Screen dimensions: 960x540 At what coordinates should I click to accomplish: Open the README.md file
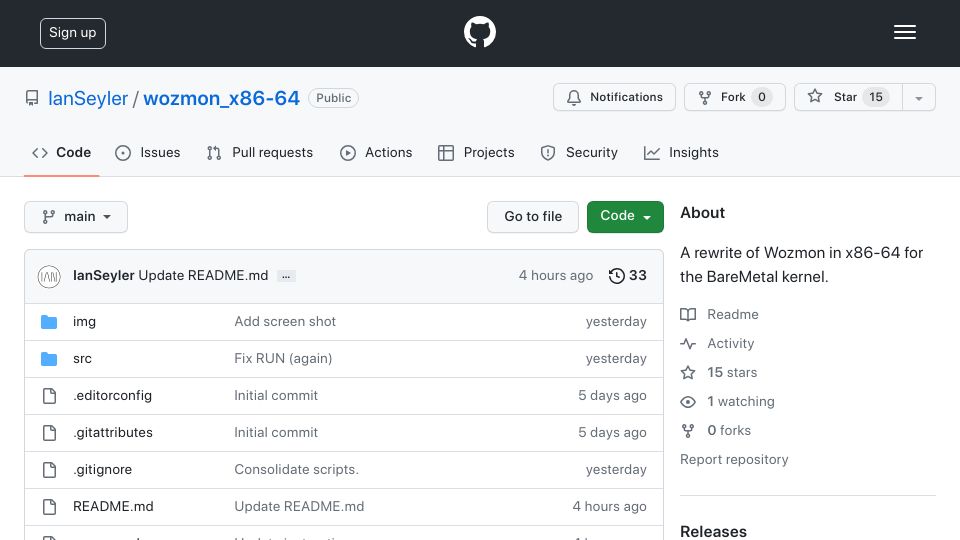pos(113,506)
